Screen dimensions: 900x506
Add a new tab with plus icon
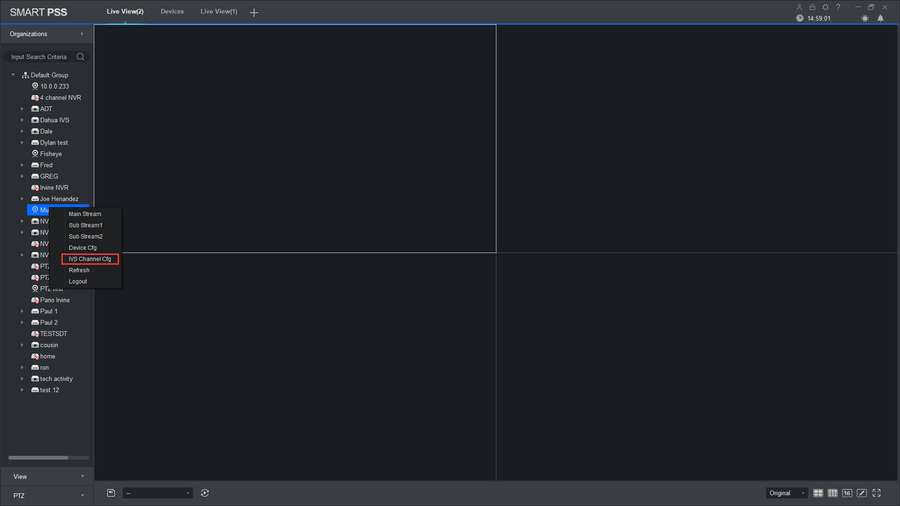254,12
